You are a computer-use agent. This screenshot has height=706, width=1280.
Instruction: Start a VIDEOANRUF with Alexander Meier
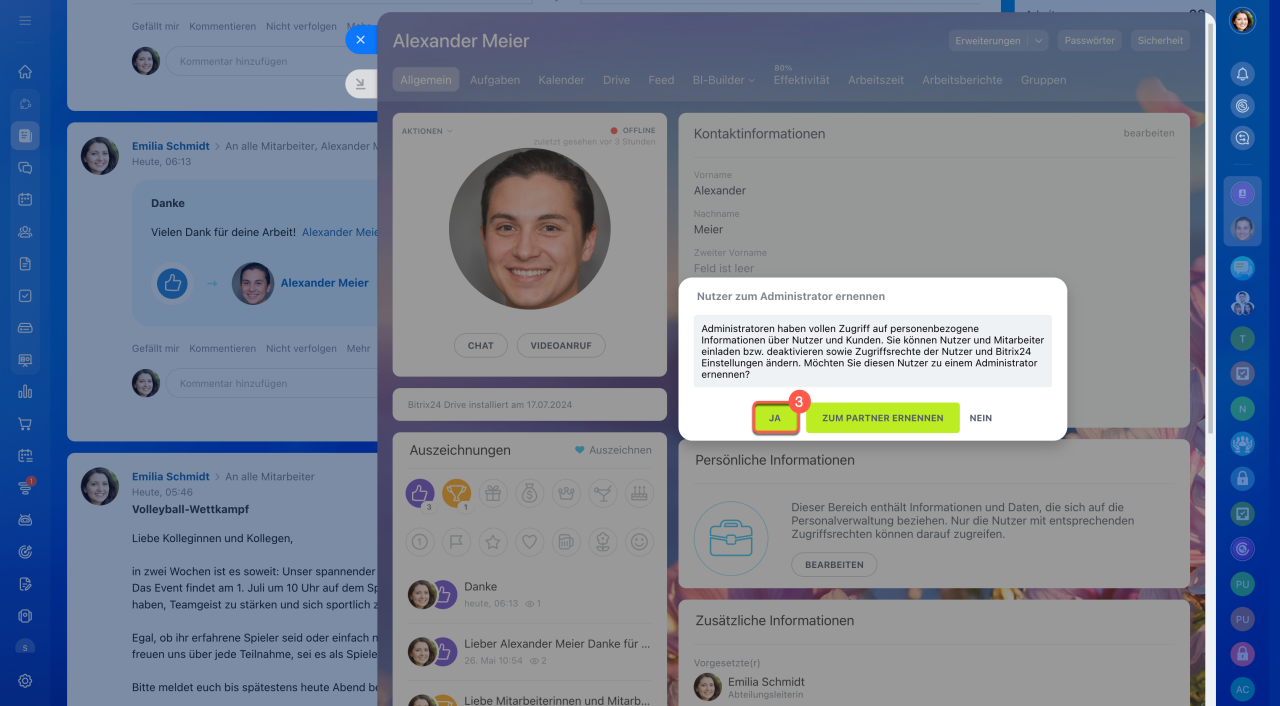click(x=561, y=346)
